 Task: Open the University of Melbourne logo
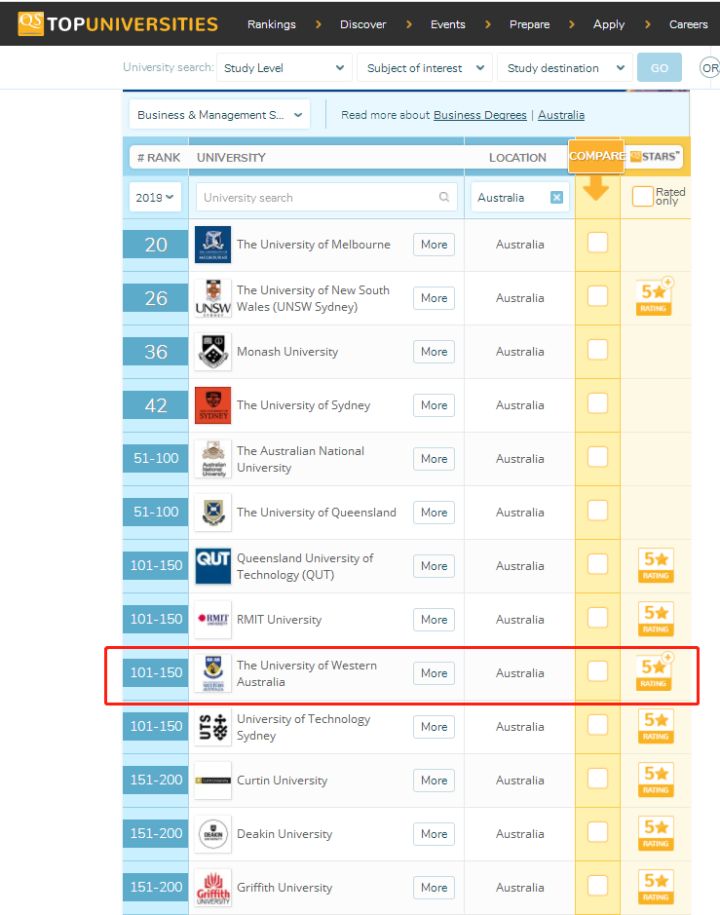pos(213,245)
